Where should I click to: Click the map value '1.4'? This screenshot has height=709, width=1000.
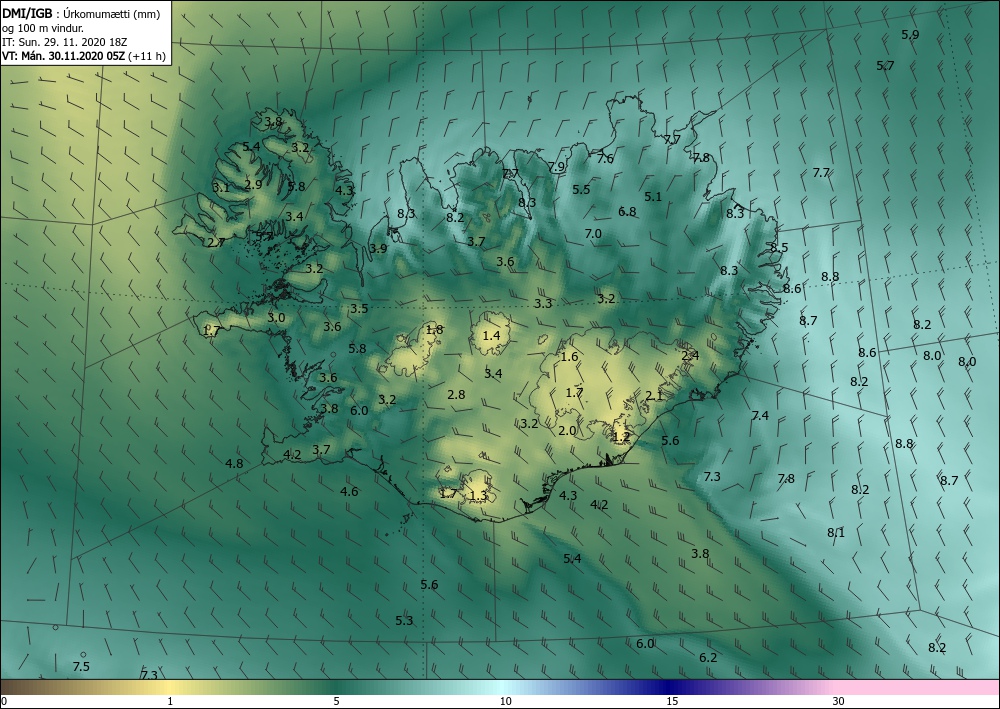(x=491, y=336)
